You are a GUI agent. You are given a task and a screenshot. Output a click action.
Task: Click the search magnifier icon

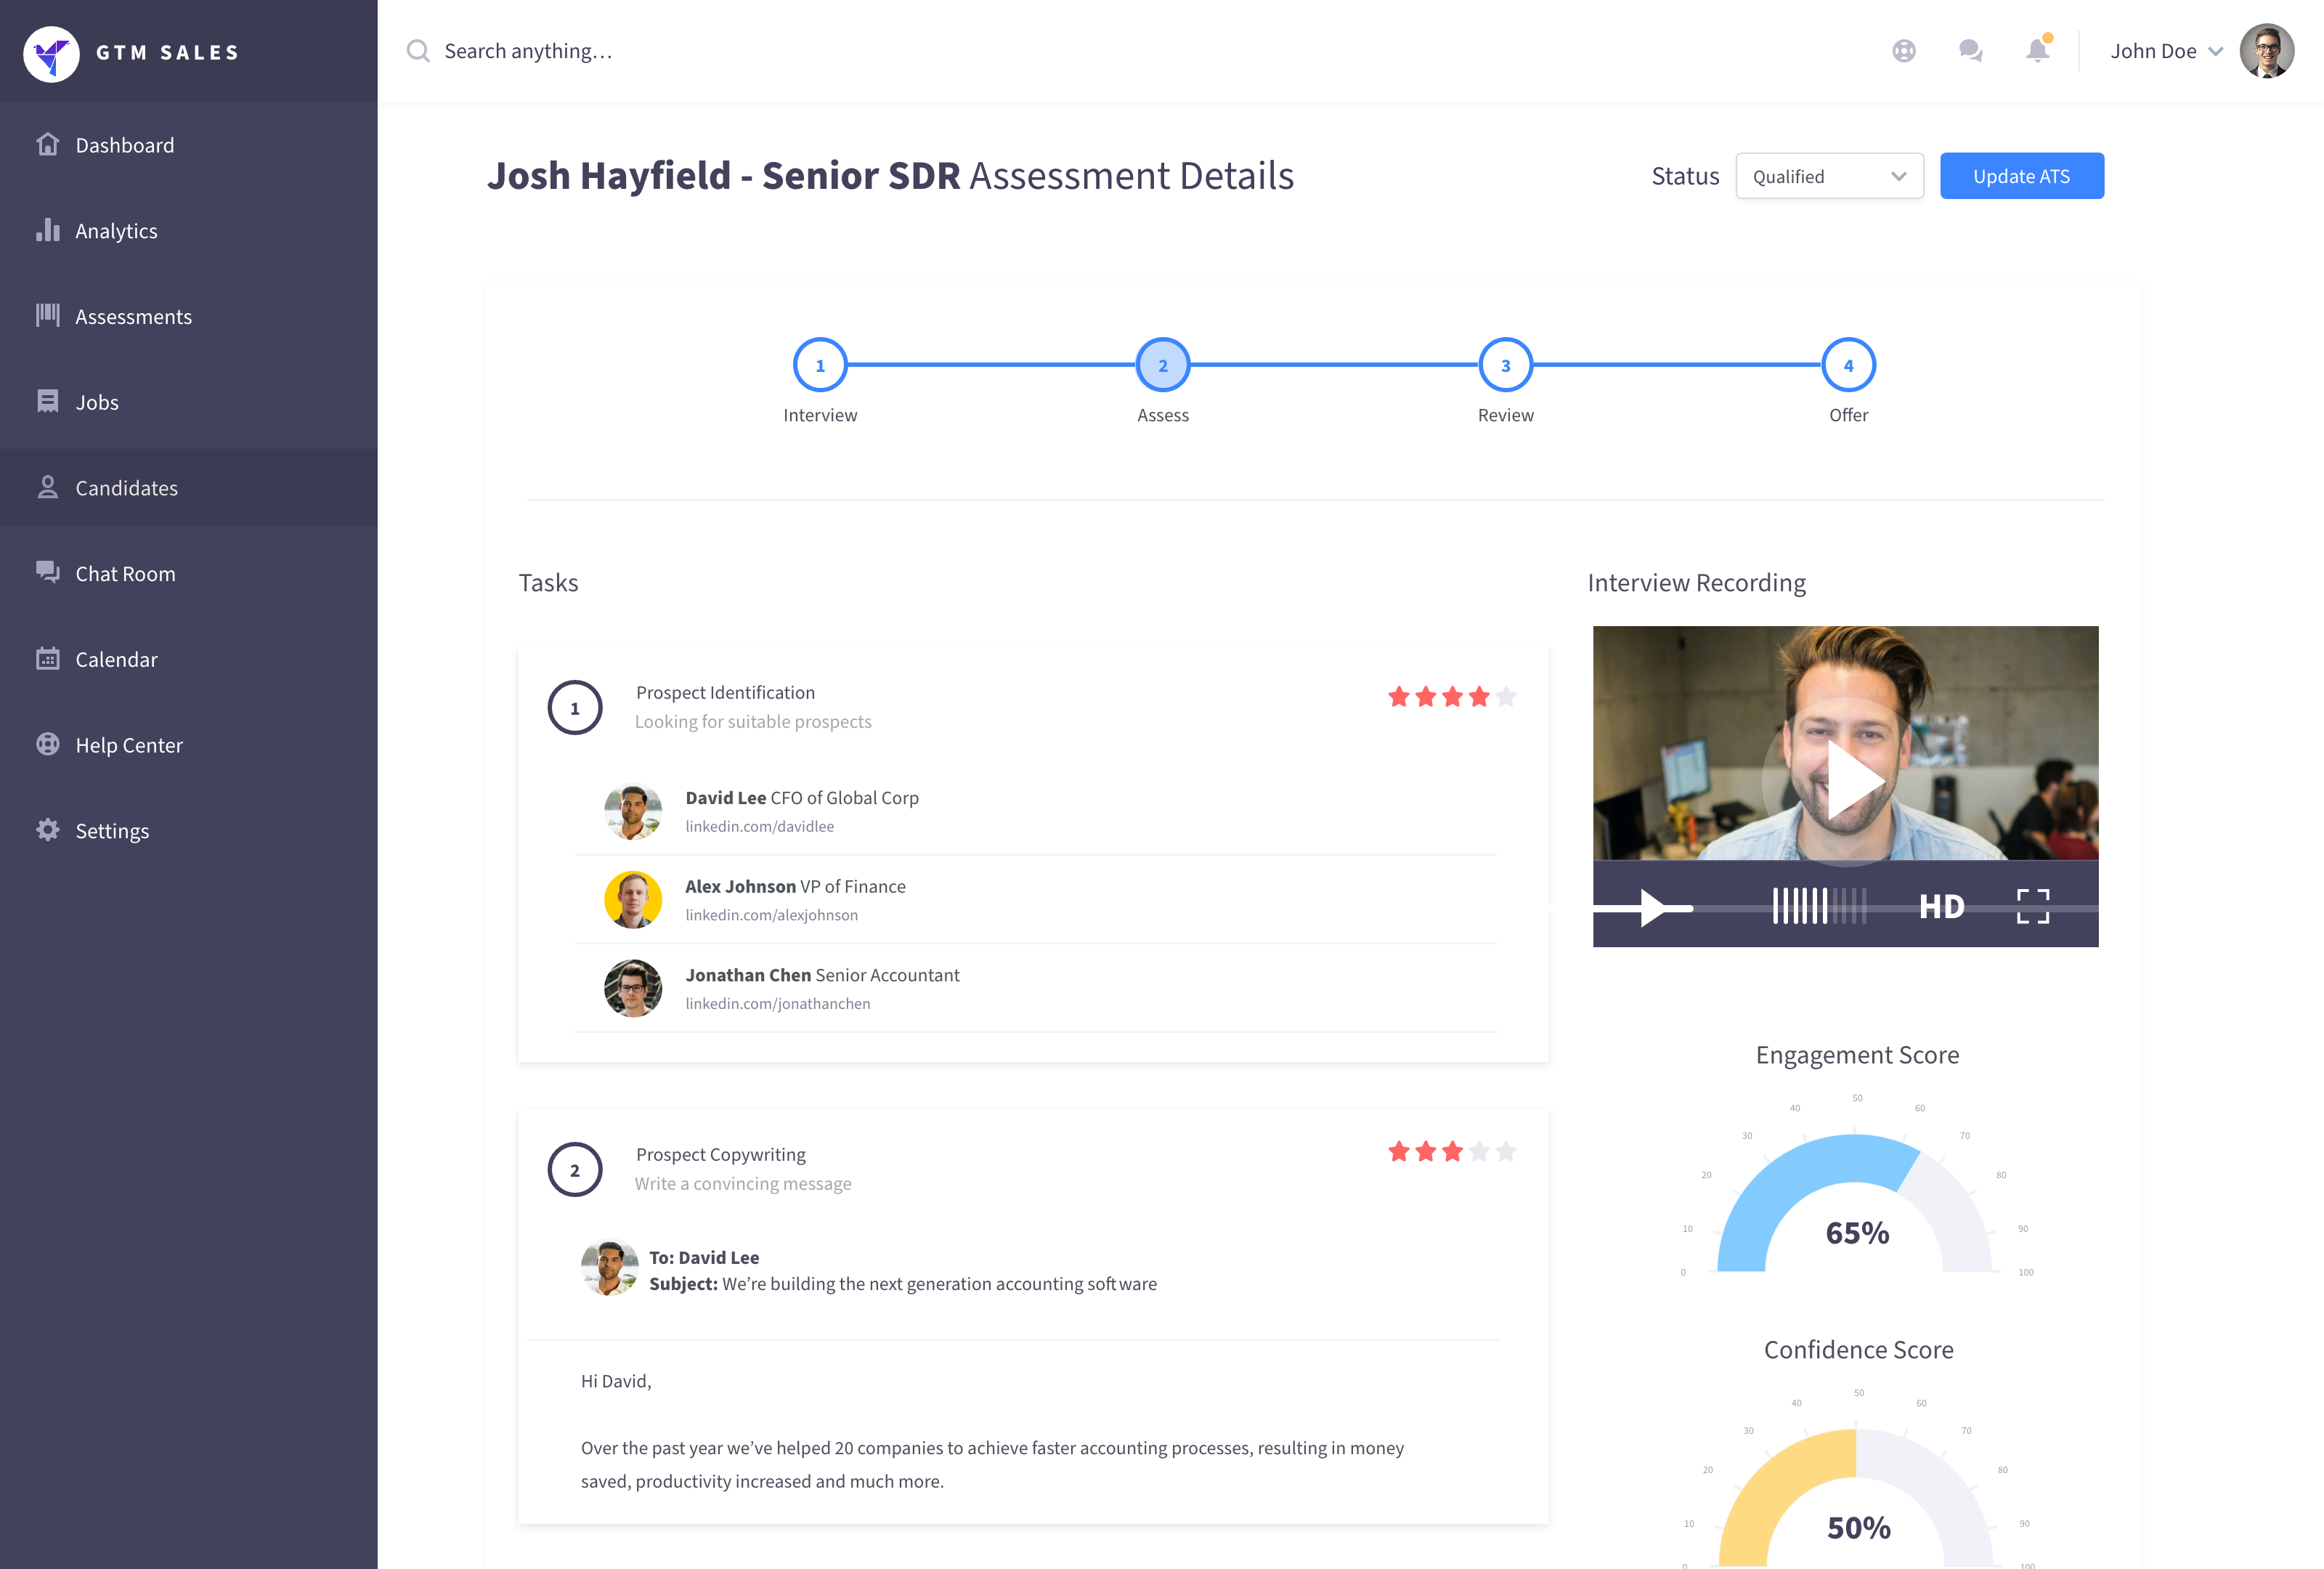tap(418, 51)
